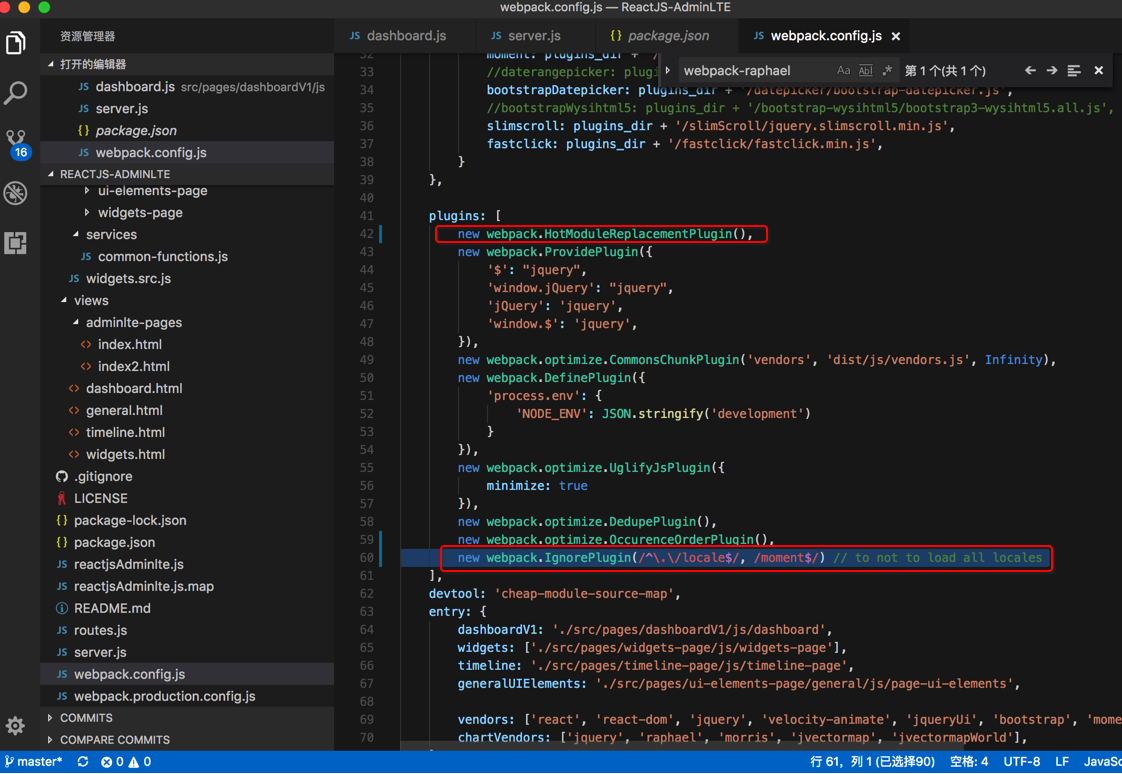Go to next match arrow in find
Image resolution: width=1122 pixels, height=774 pixels.
click(x=1052, y=71)
